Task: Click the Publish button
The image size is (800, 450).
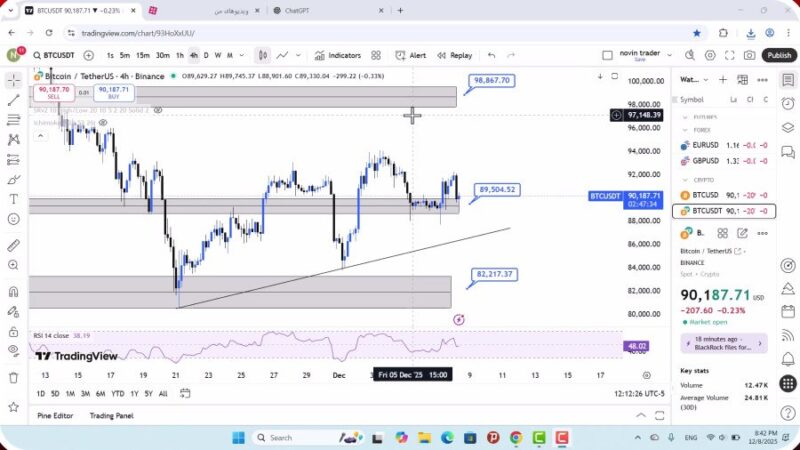Action: [x=779, y=55]
